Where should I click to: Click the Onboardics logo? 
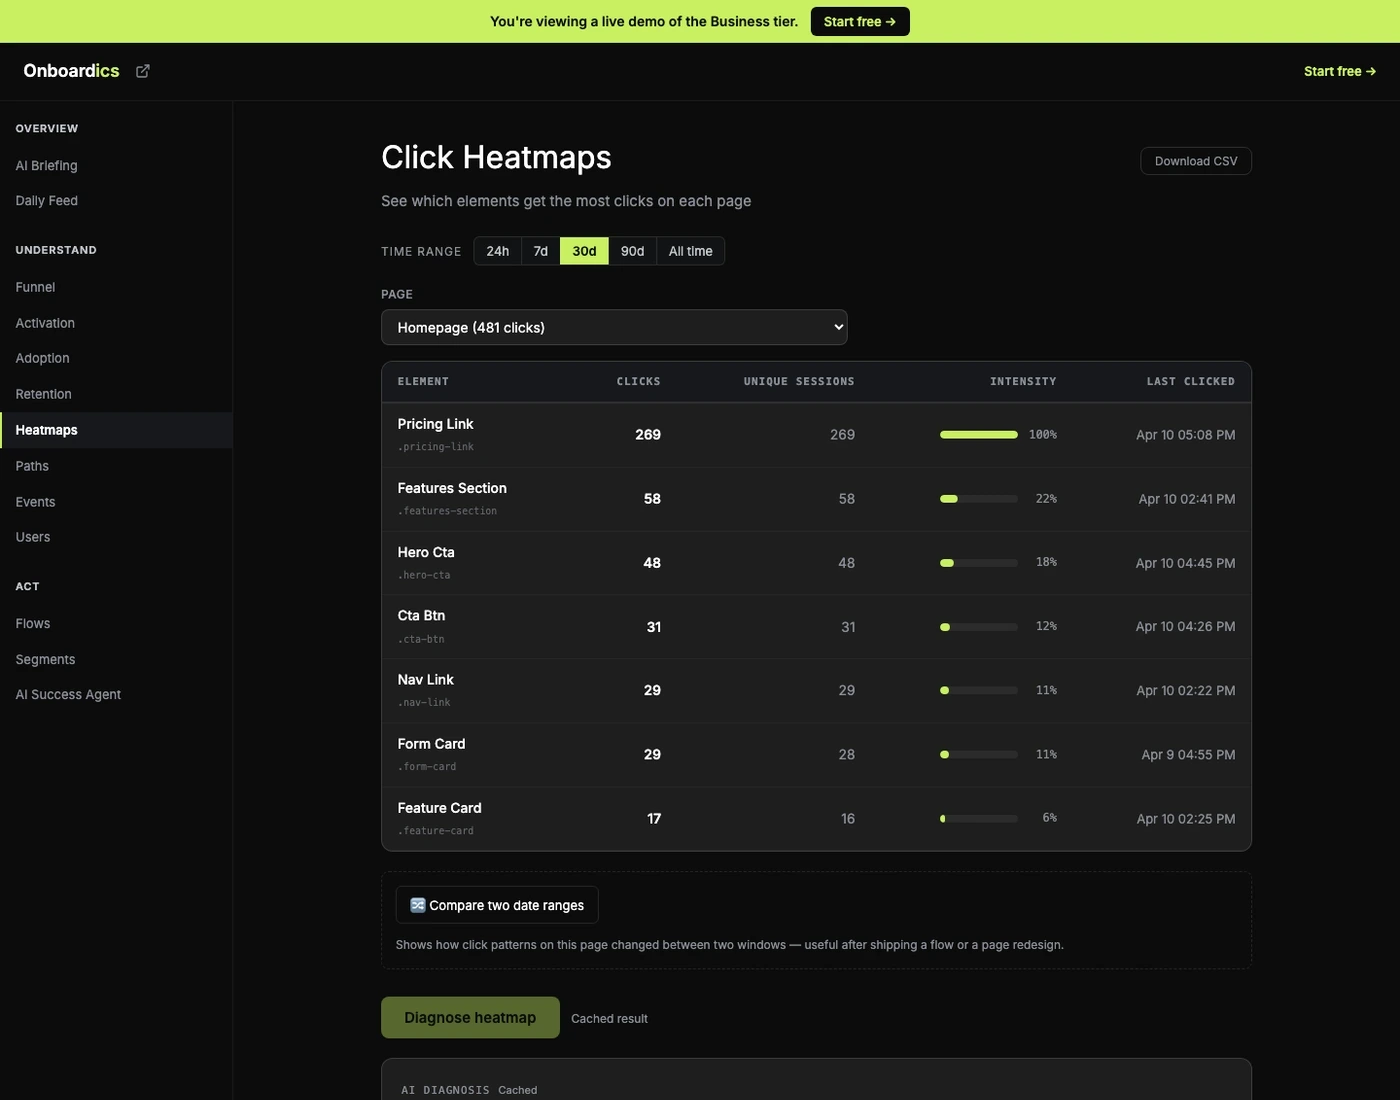(x=71, y=71)
